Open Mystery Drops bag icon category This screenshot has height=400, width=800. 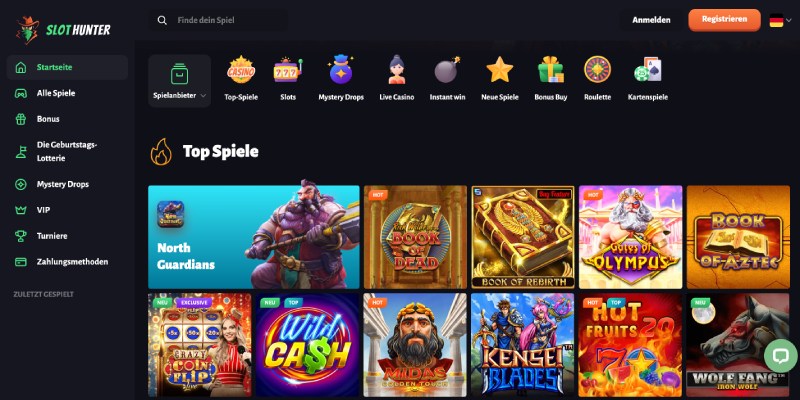341,70
